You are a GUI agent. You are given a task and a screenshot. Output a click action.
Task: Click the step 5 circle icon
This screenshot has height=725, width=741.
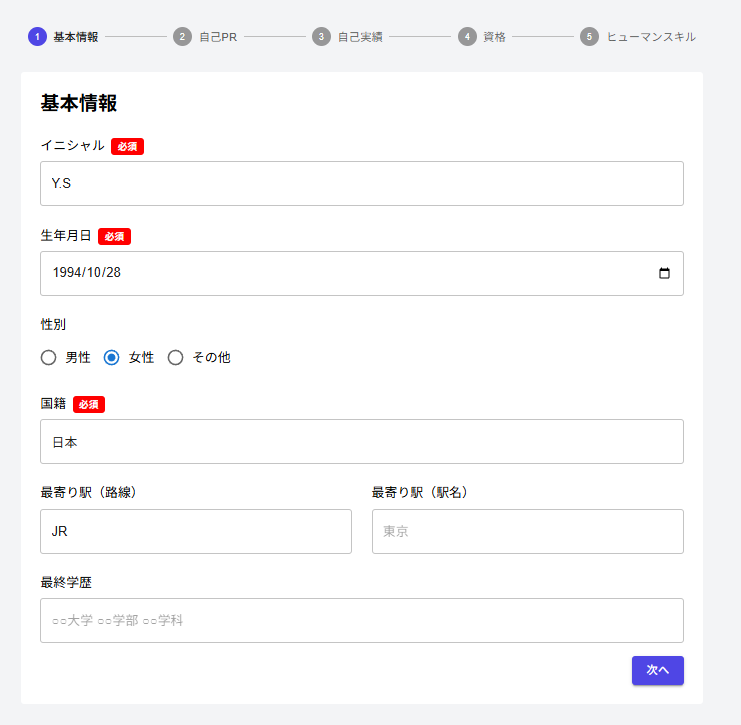(589, 37)
